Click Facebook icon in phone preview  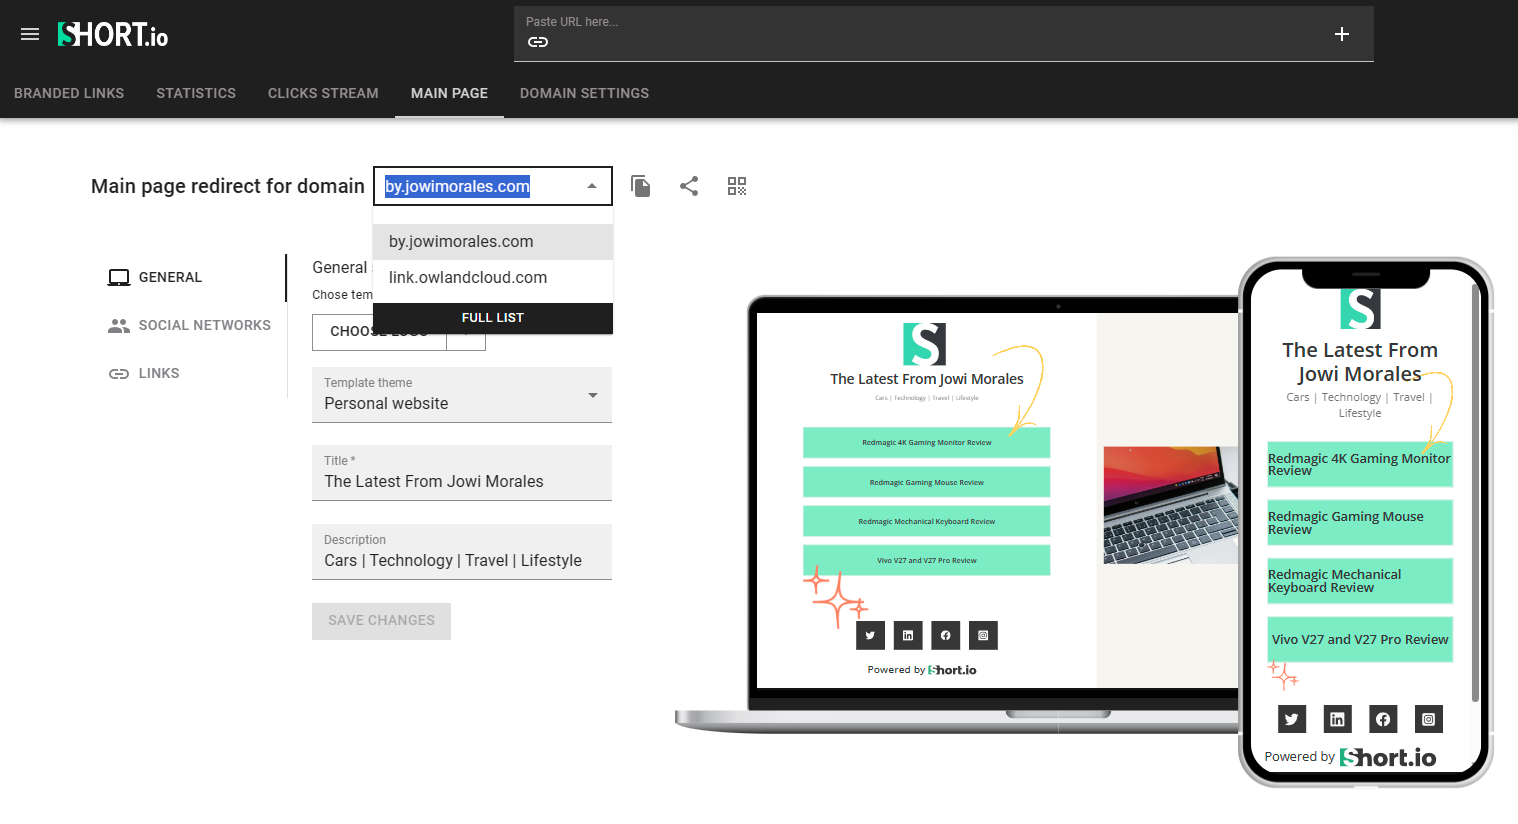coord(1383,719)
